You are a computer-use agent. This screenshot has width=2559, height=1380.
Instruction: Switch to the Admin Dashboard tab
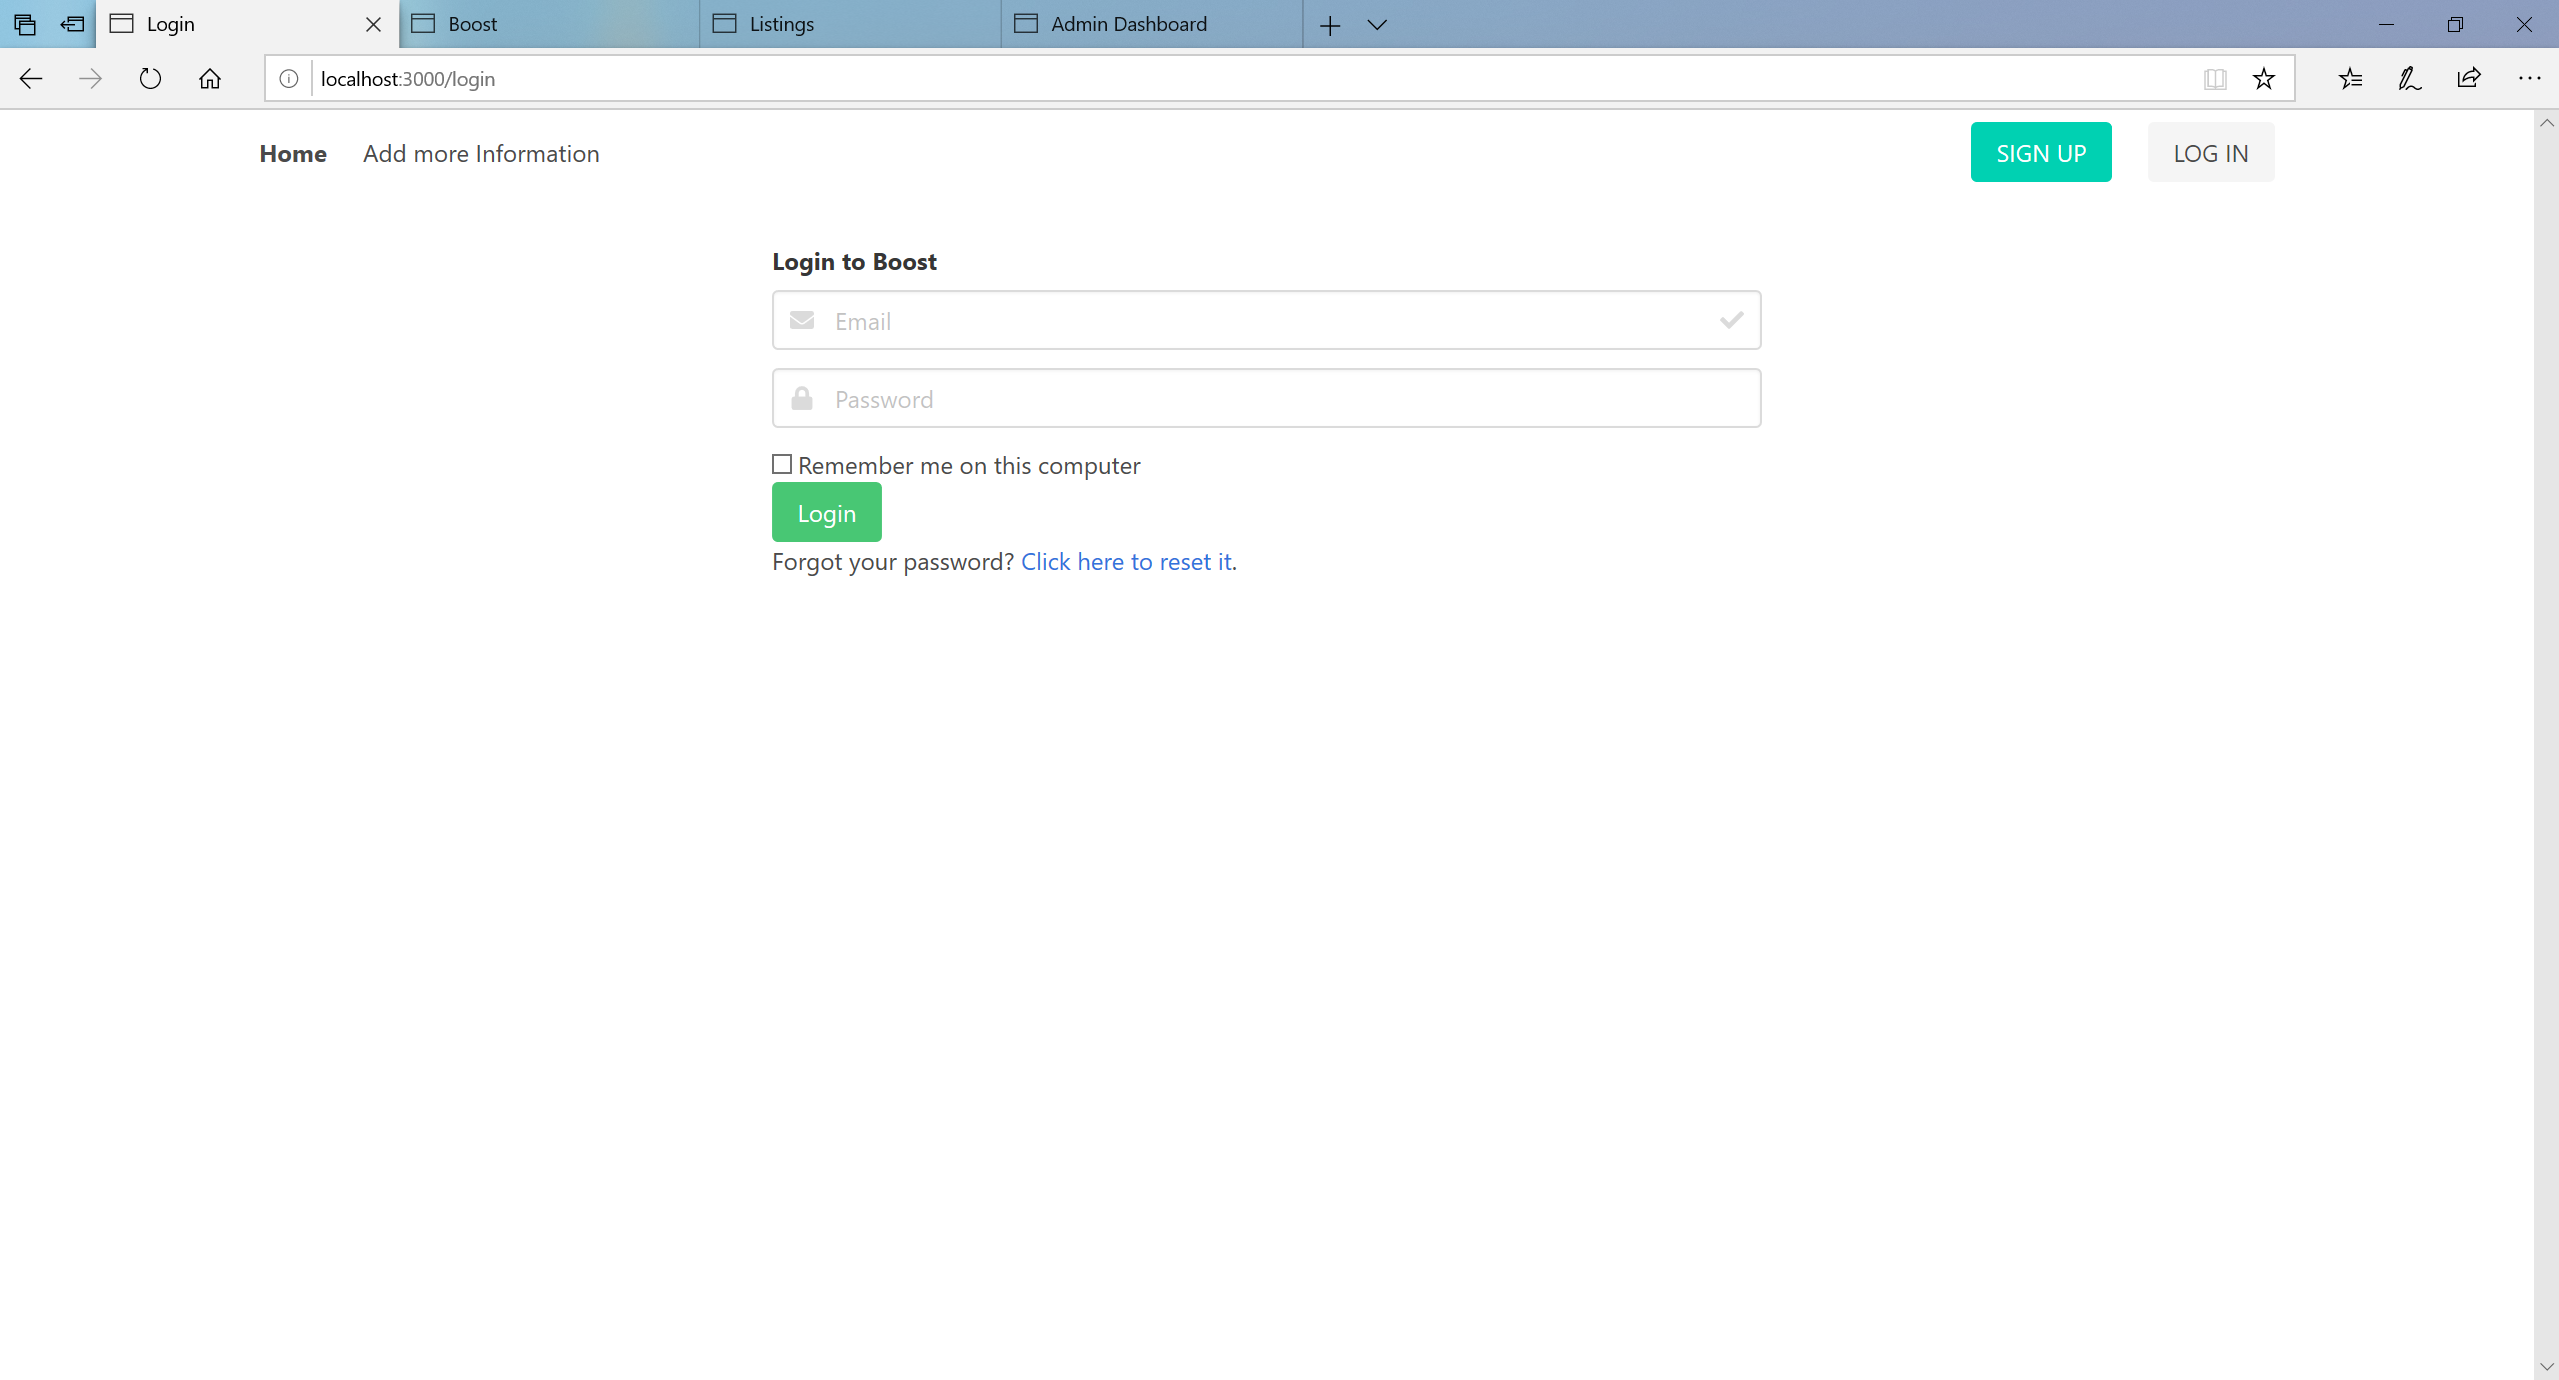[x=1128, y=25]
